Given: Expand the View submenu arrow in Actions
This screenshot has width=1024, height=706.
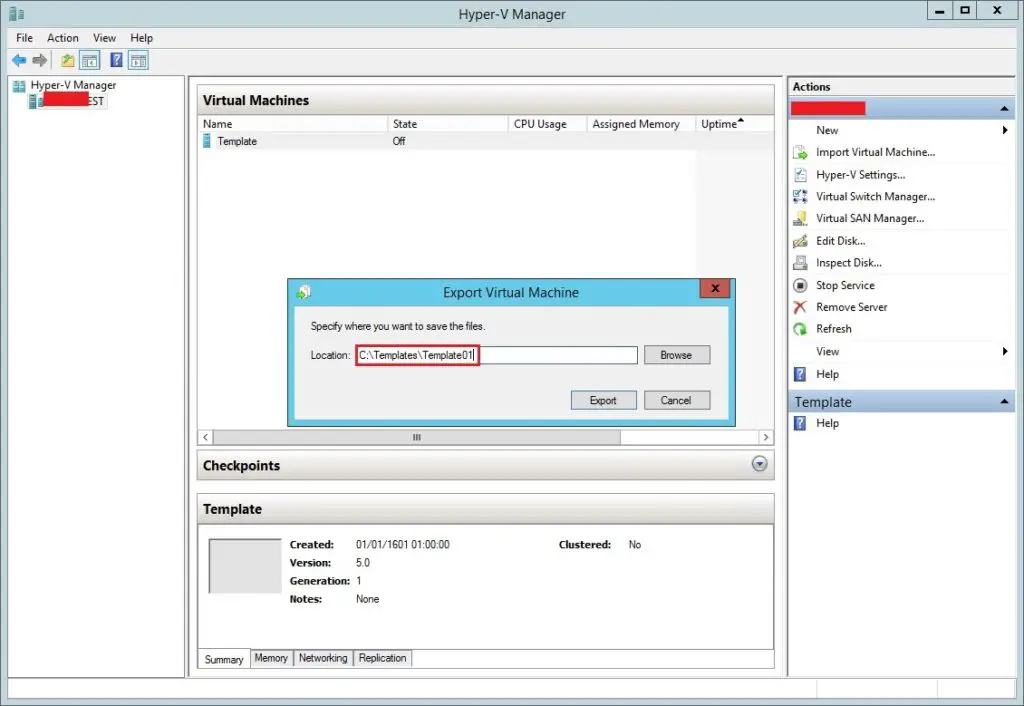Looking at the screenshot, I should pyautogui.click(x=1004, y=351).
